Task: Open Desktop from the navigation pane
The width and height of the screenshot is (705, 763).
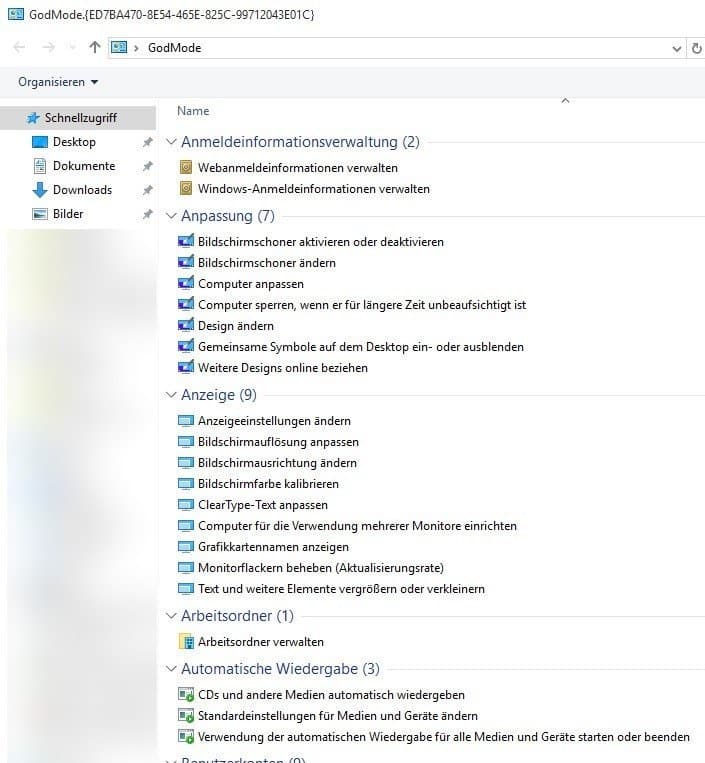Action: pos(74,142)
